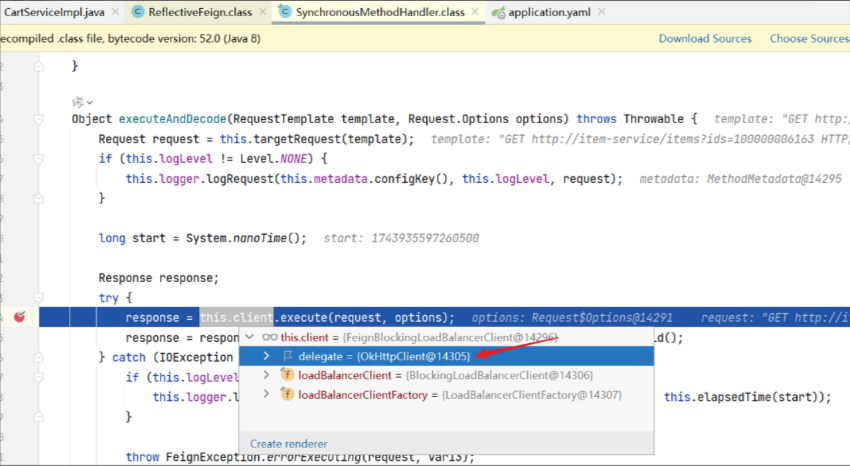This screenshot has width=850, height=466.
Task: Click the field icon beside loadBalancerClientFactory
Action: tap(287, 394)
